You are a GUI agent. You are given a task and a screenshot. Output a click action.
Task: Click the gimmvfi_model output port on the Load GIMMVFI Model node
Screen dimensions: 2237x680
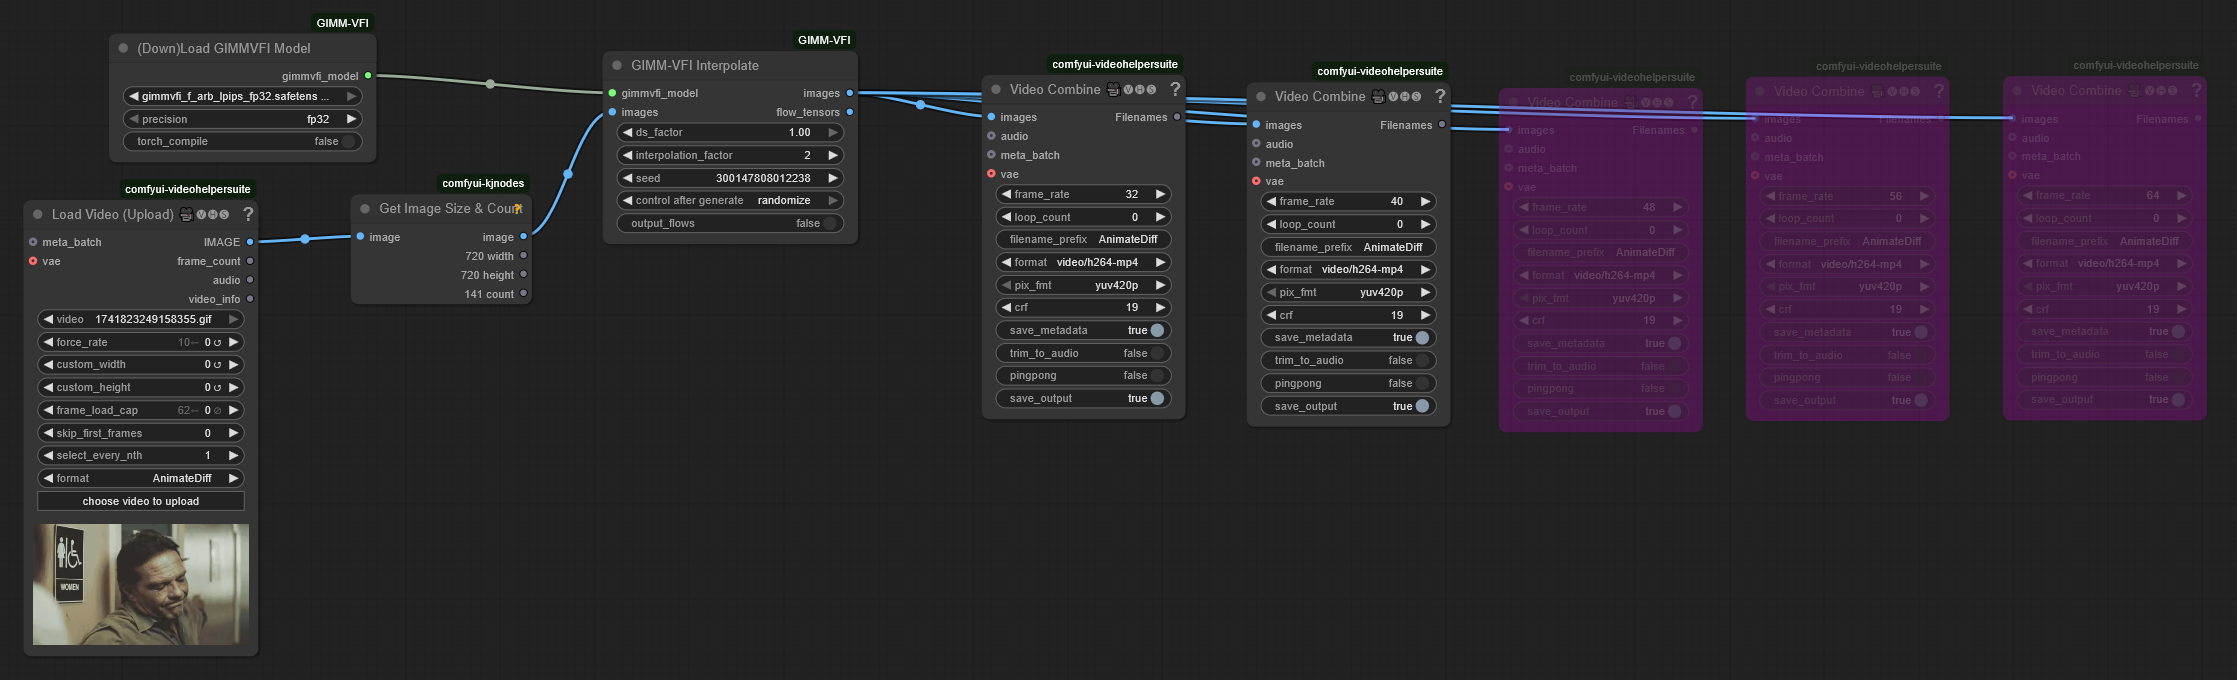point(368,76)
